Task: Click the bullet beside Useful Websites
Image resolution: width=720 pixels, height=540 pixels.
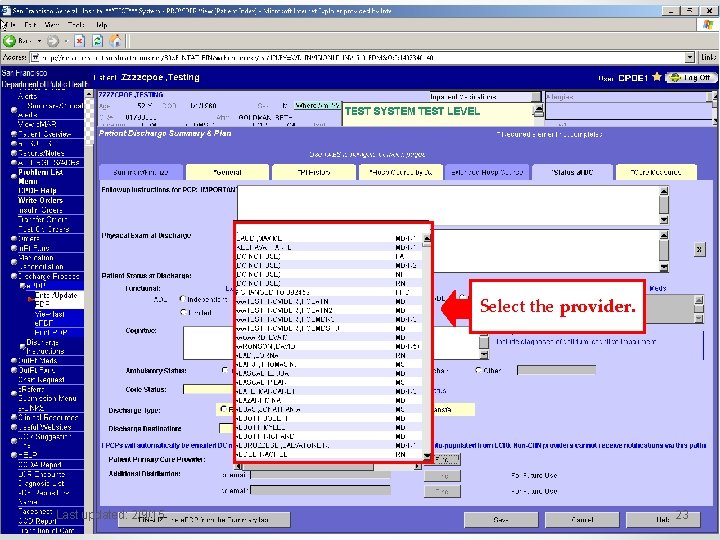Action: (x=14, y=427)
